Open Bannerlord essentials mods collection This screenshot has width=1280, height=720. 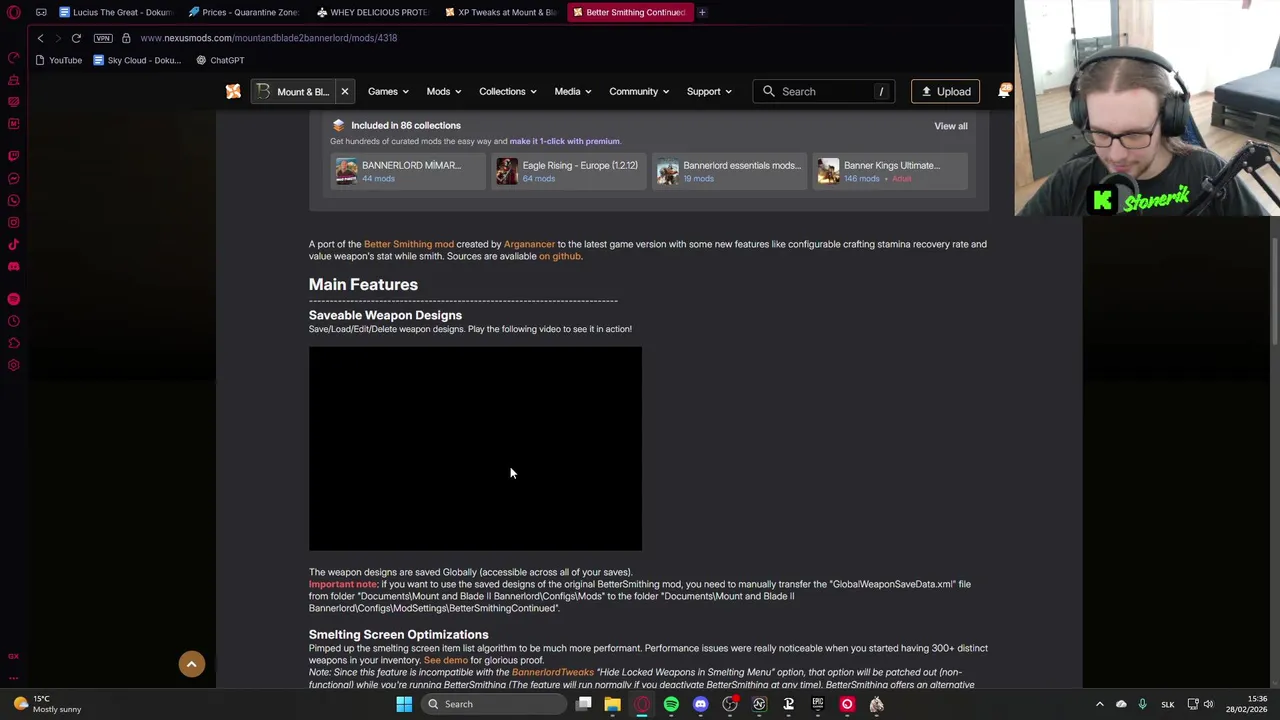pos(729,171)
